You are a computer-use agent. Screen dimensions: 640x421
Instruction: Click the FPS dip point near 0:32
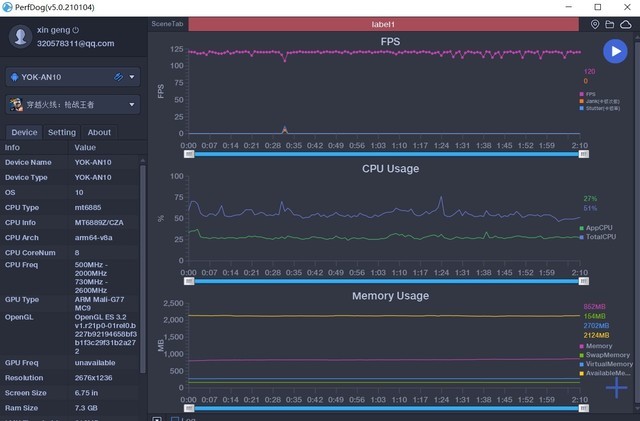pos(285,61)
